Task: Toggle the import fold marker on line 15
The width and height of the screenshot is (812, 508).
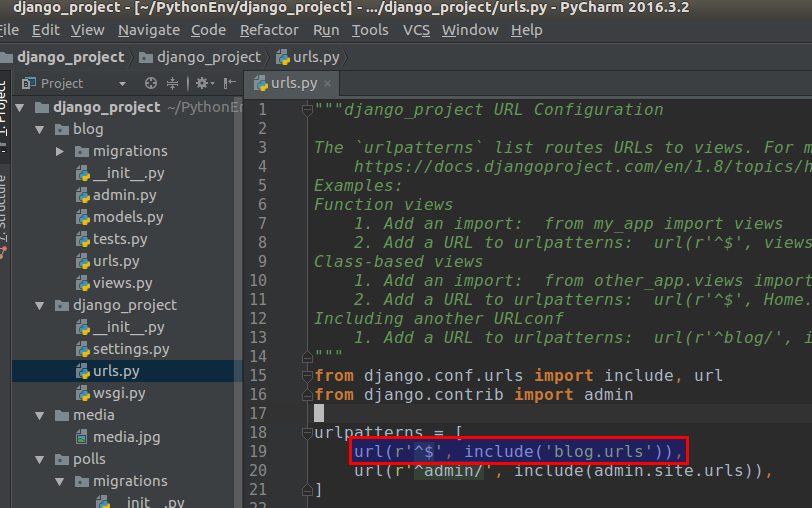Action: pos(307,375)
